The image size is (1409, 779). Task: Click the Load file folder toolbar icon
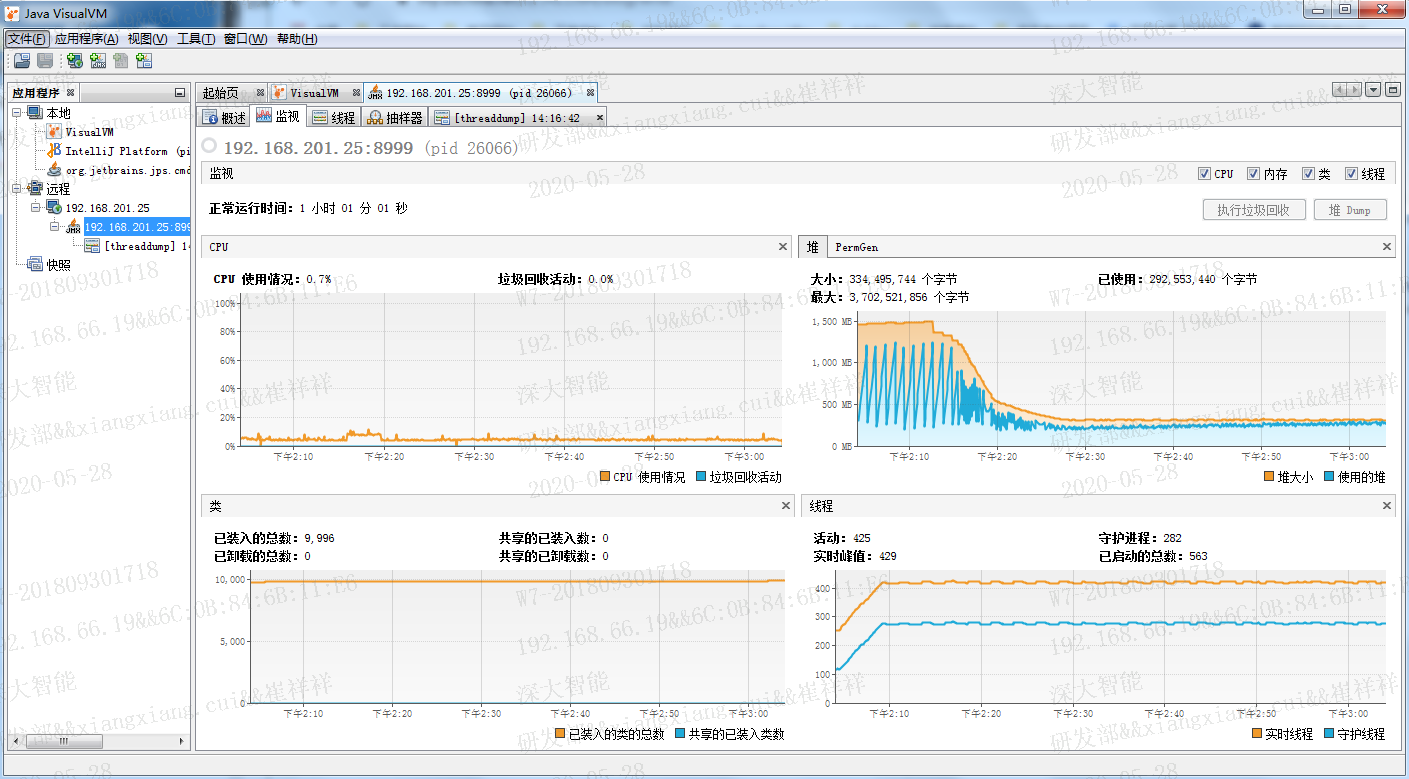22,61
